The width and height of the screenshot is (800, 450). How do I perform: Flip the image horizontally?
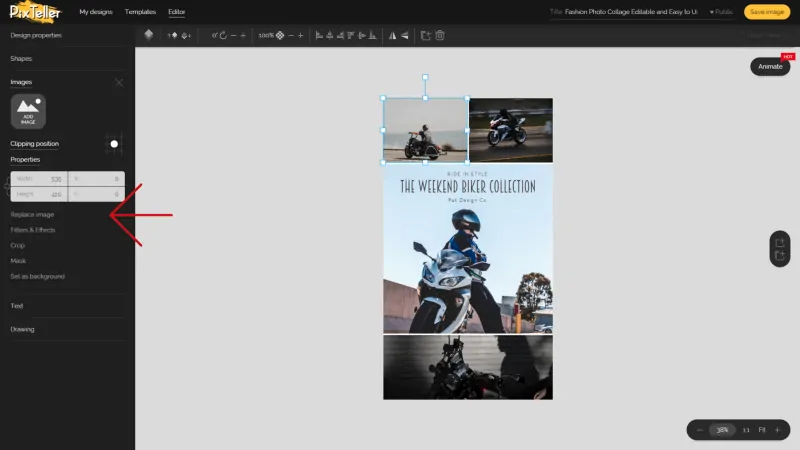click(392, 35)
